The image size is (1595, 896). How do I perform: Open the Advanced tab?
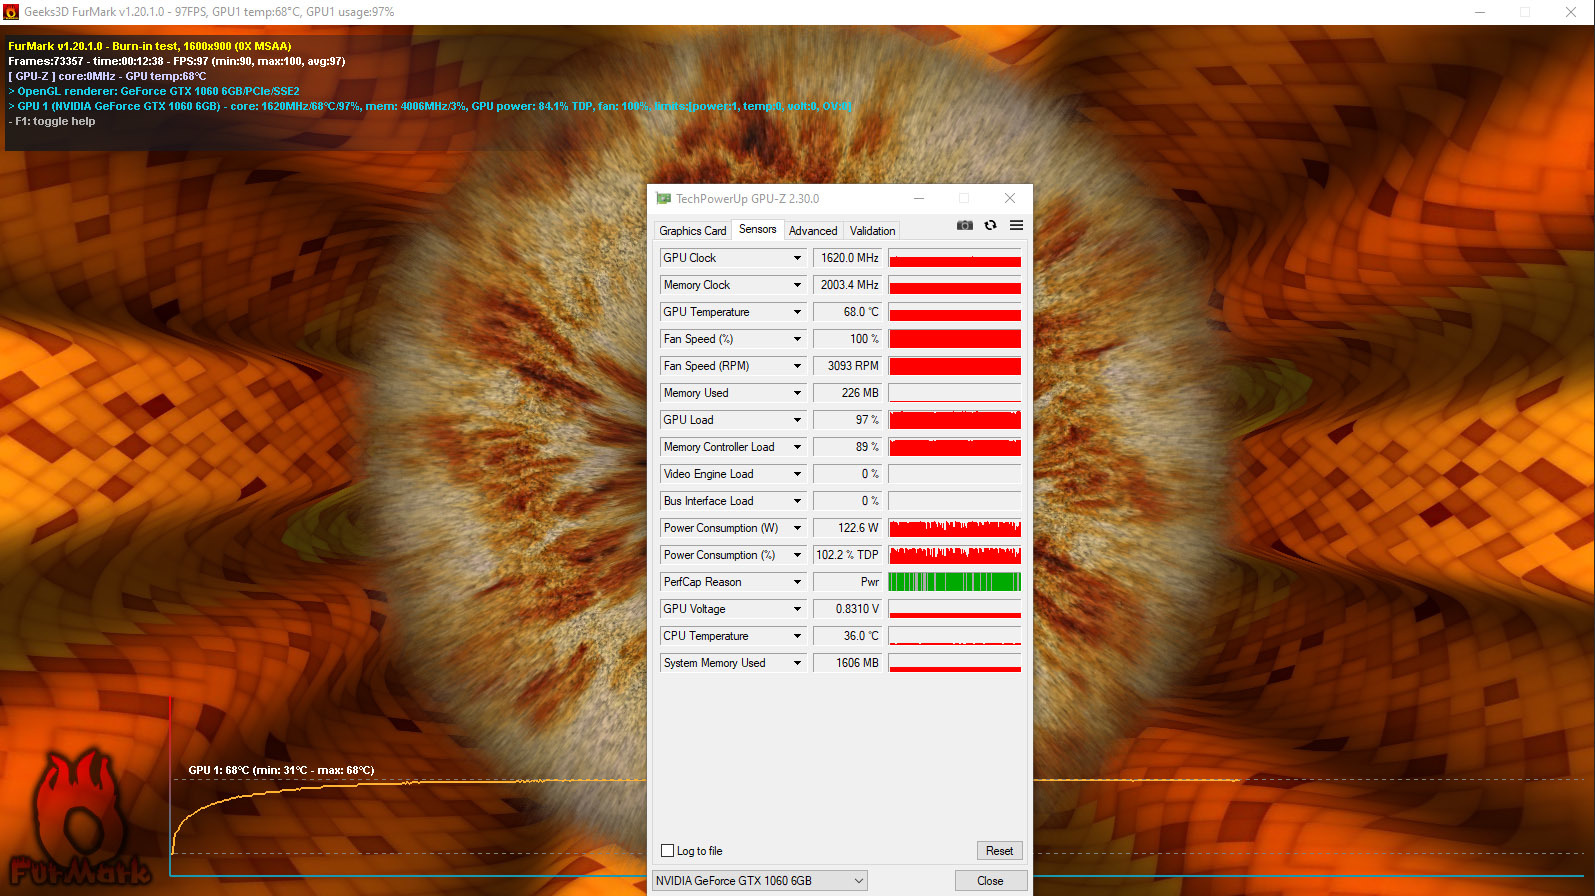813,230
